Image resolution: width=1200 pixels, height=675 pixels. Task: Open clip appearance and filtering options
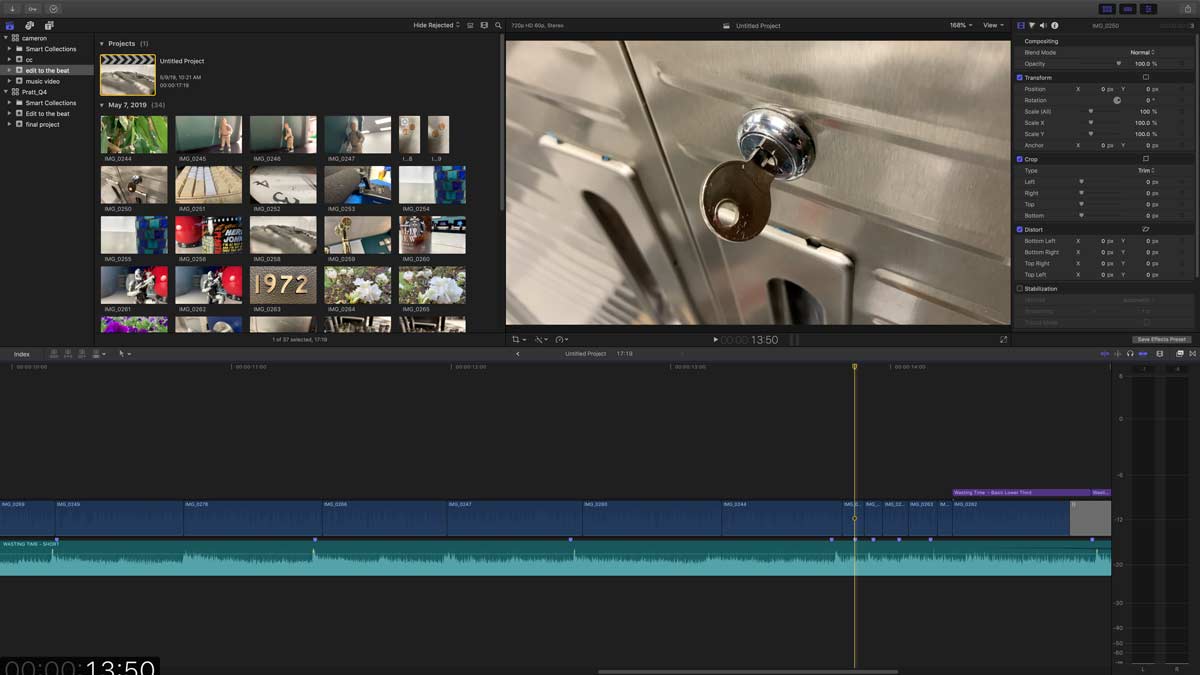(x=485, y=25)
